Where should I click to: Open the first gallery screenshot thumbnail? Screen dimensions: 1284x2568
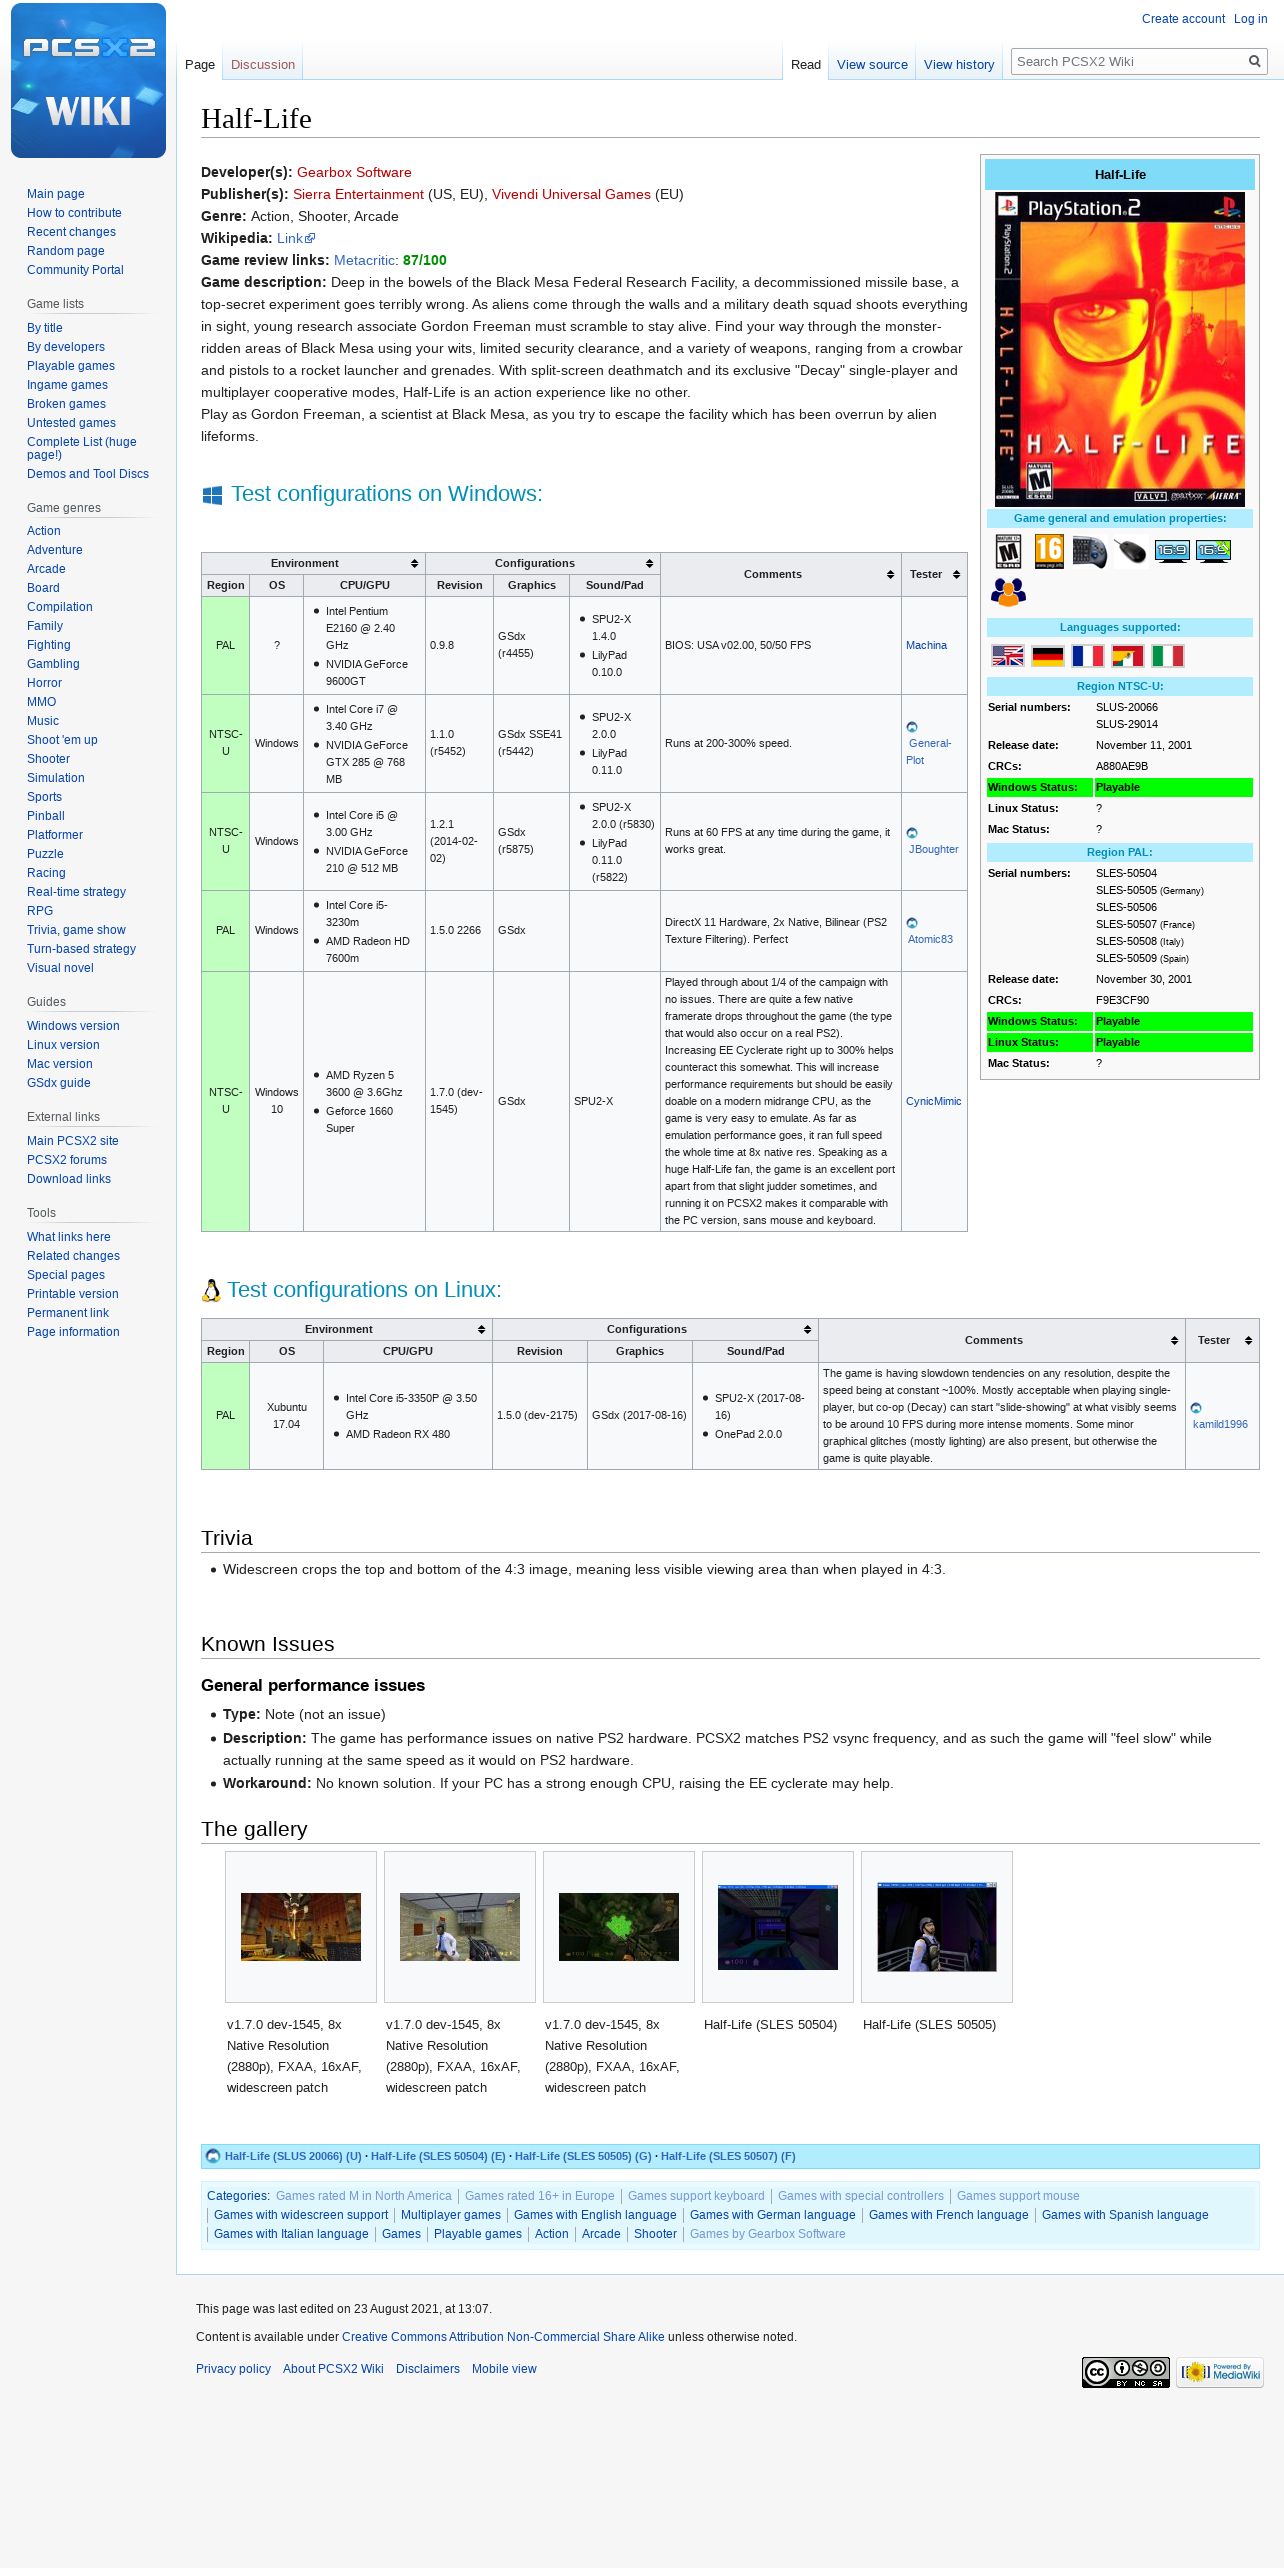[301, 1926]
